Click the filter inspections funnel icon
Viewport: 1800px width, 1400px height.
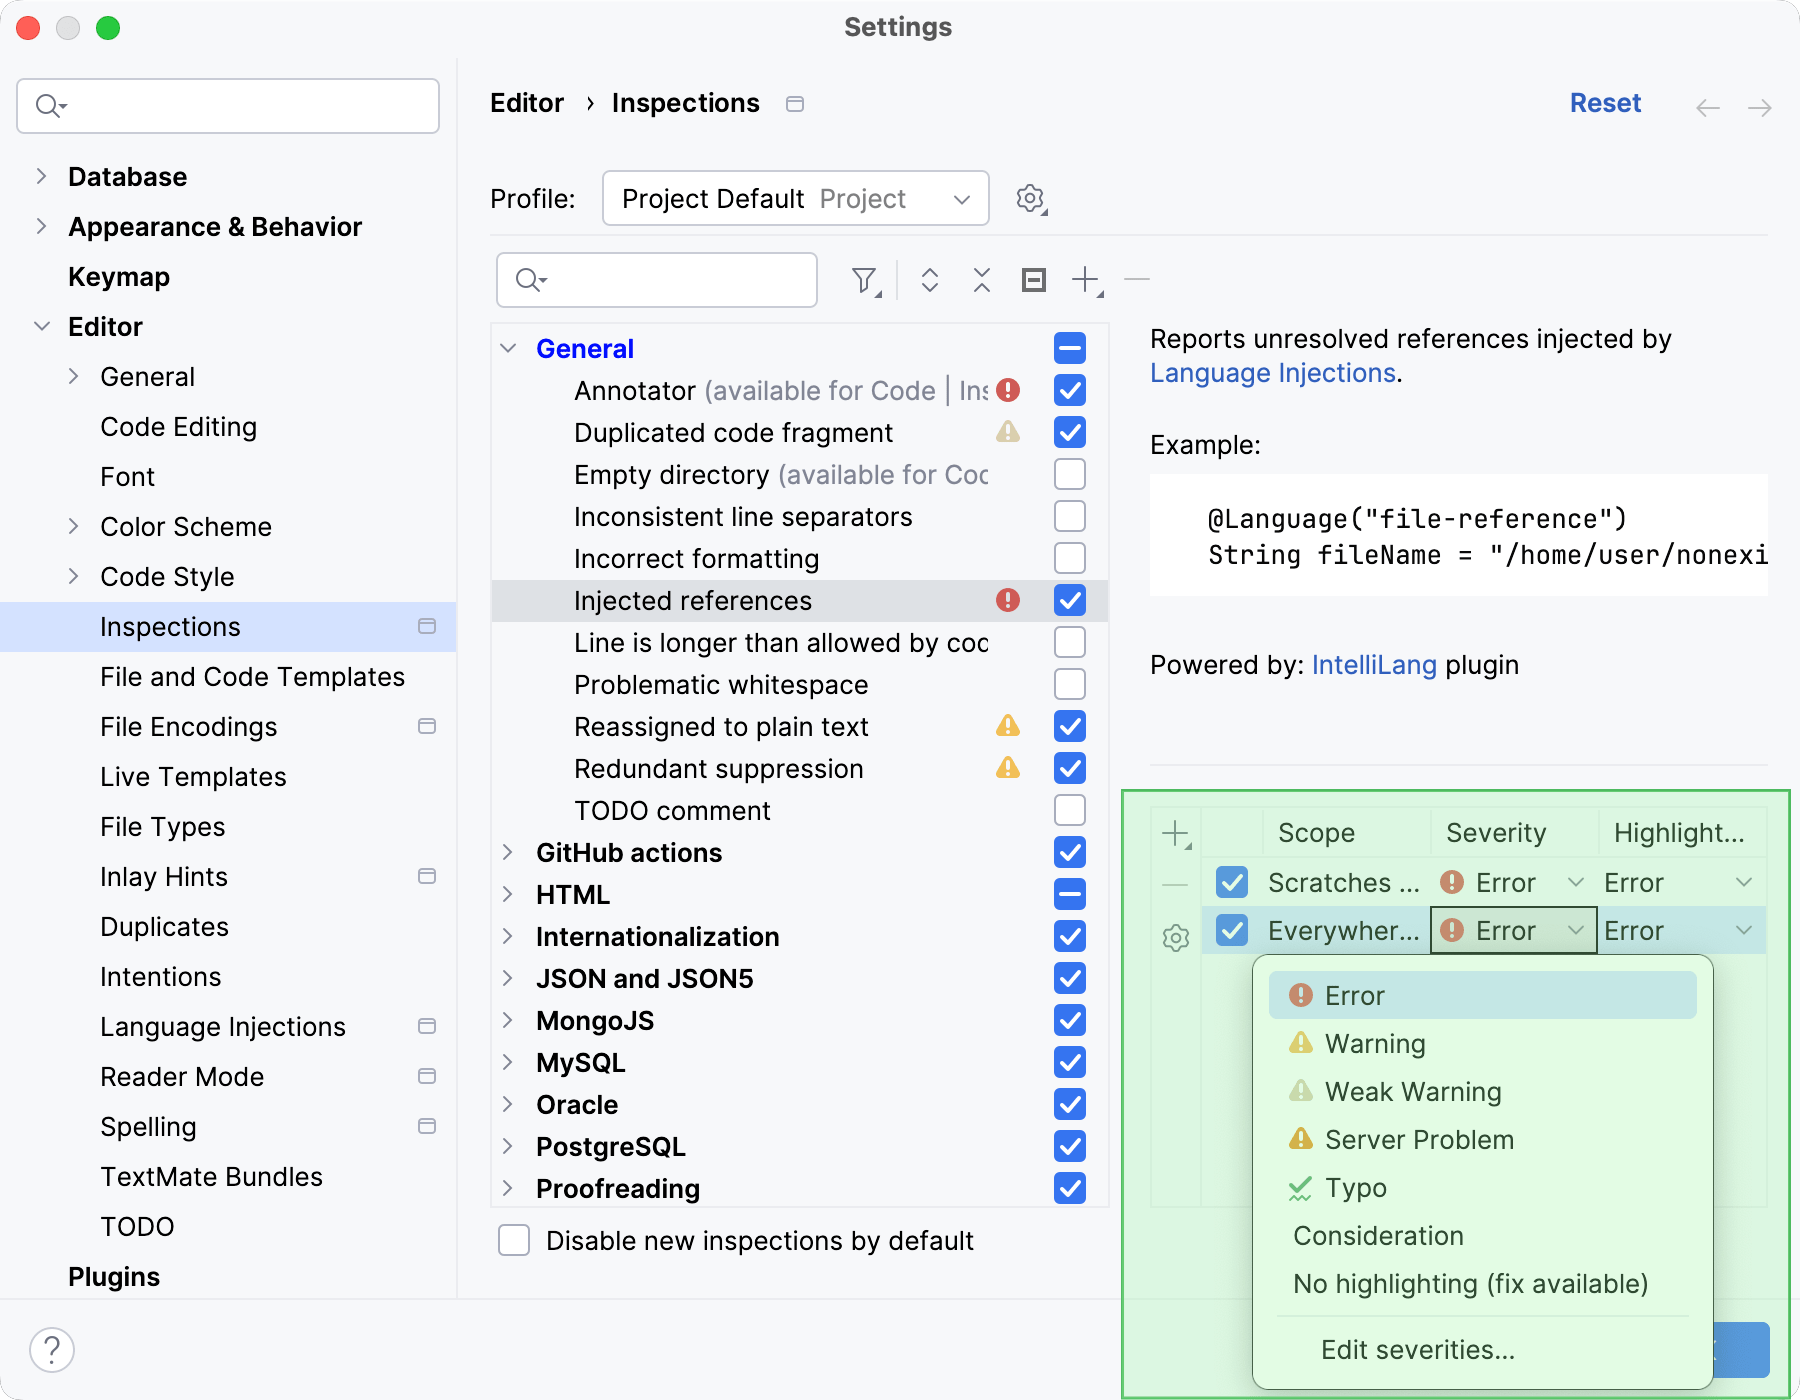point(864,280)
